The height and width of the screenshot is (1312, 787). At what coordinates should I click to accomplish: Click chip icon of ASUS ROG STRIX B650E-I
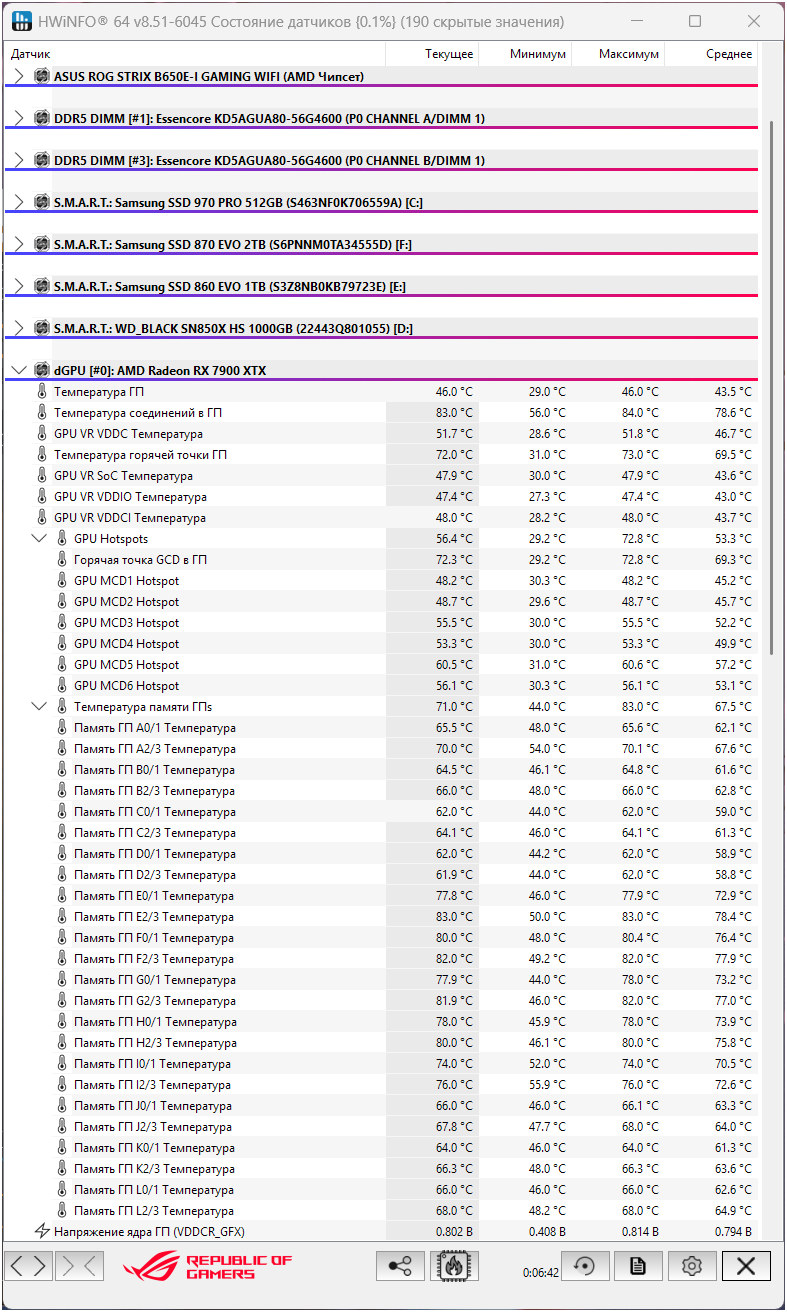42,76
